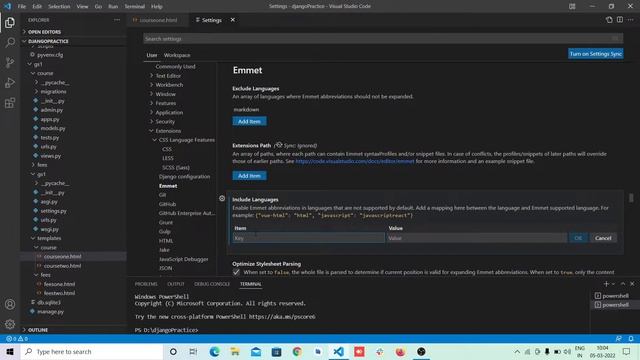Open the Terminal menu
Image resolution: width=640 pixels, height=360 pixels.
[x=135, y=6]
